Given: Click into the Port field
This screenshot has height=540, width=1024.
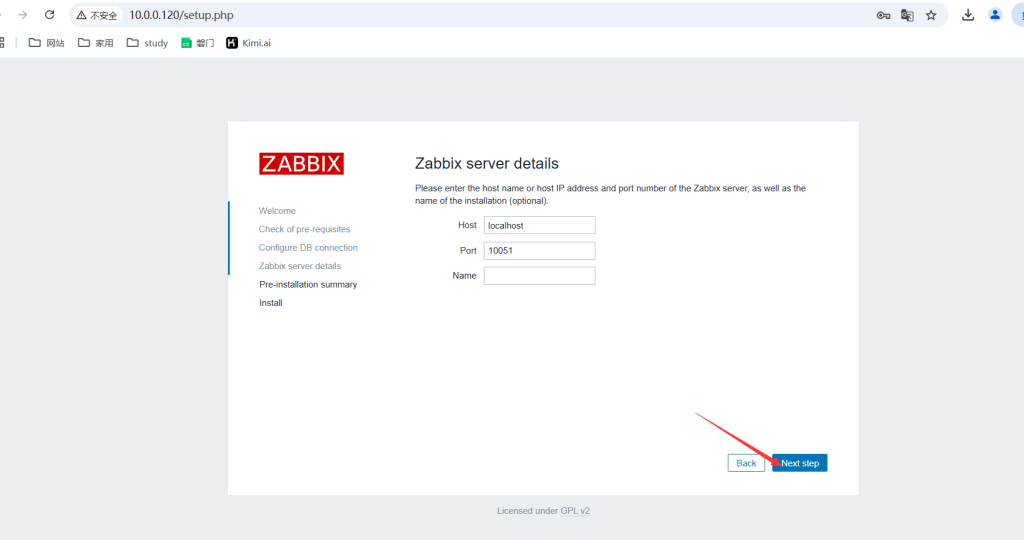Looking at the screenshot, I should [539, 251].
